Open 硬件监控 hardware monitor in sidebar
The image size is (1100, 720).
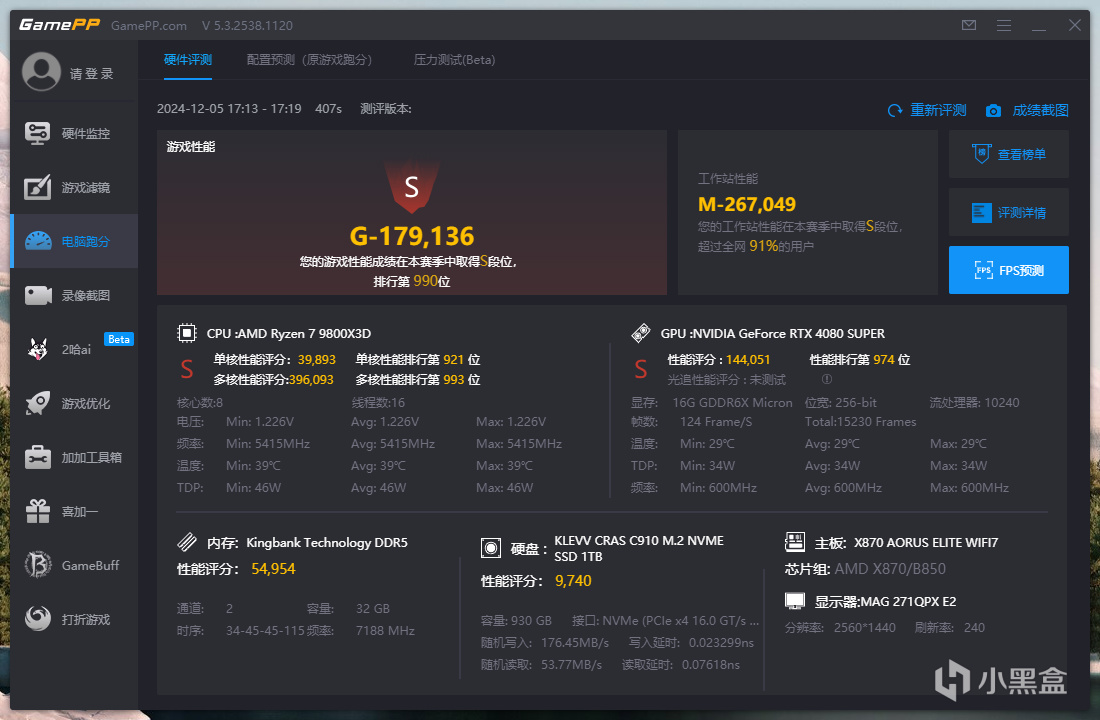tap(74, 133)
